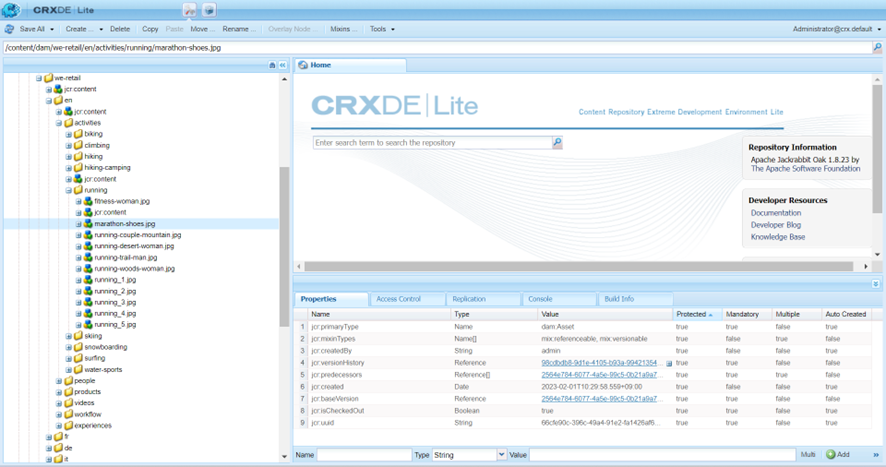Open the Tools dropdown menu

(x=382, y=29)
